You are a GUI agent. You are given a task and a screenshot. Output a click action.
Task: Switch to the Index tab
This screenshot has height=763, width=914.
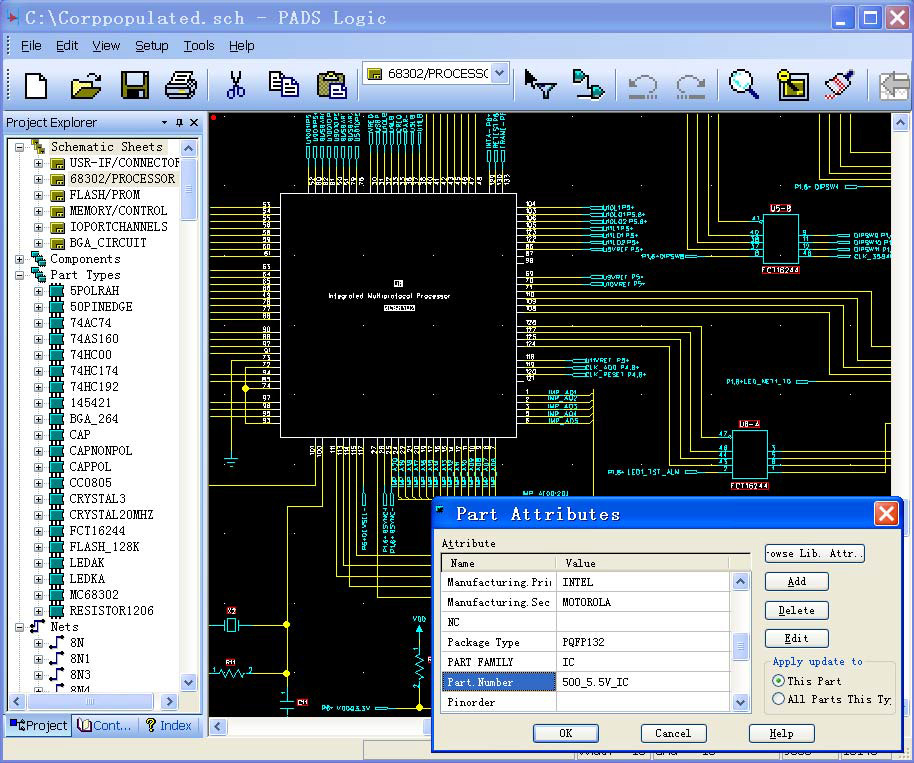[x=169, y=726]
